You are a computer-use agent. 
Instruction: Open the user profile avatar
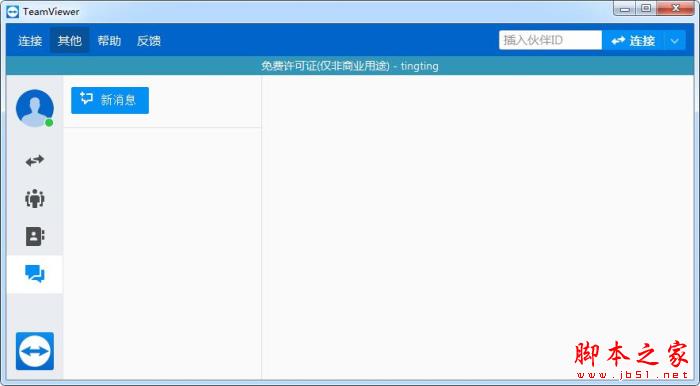[x=34, y=108]
